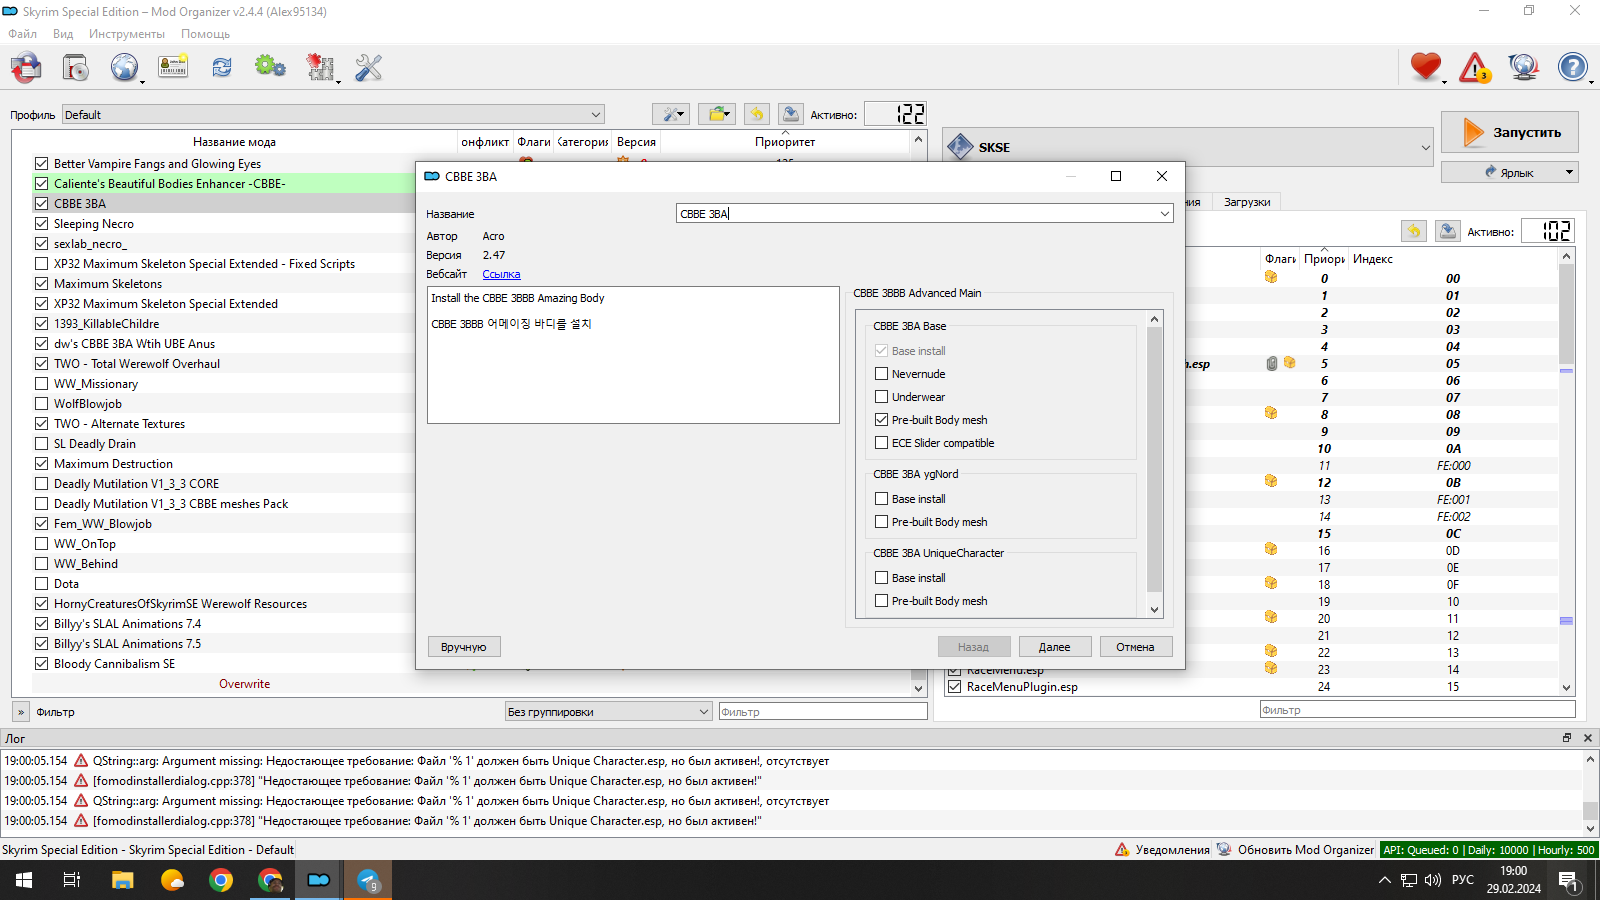Open the Windows notification center icon
Image resolution: width=1600 pixels, height=900 pixels.
click(1568, 880)
